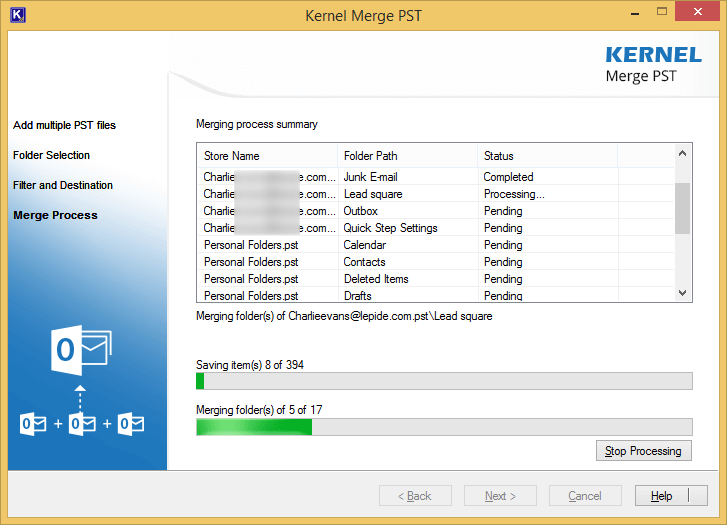Click Personal Folders.pst in Calendar row
Screen dimensions: 727x525
251,245
